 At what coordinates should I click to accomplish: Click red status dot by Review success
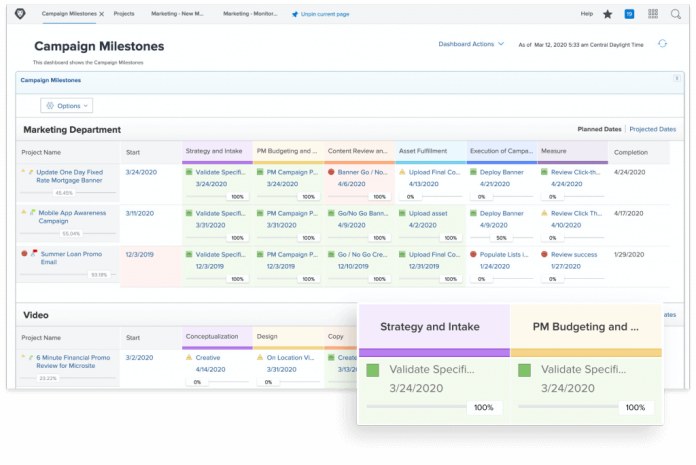pyautogui.click(x=544, y=254)
